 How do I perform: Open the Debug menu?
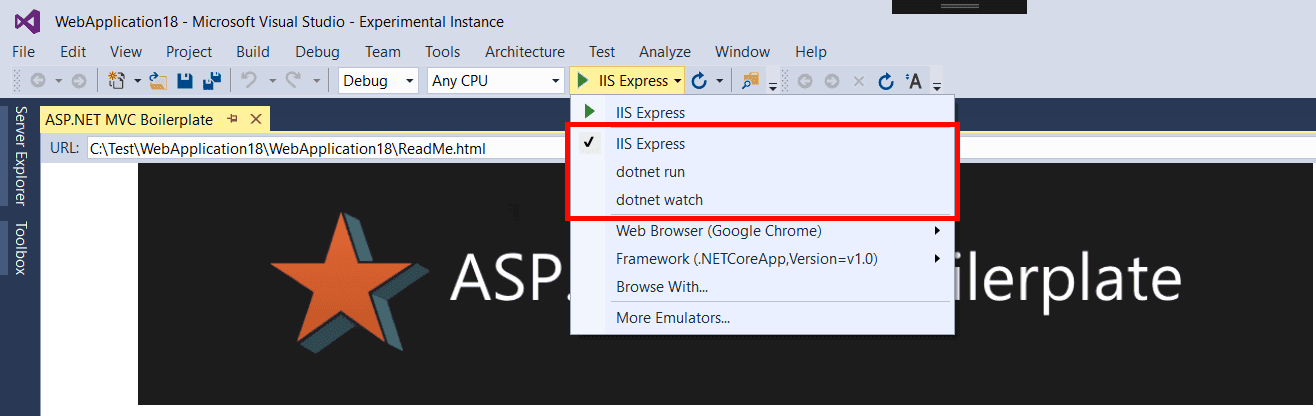click(317, 52)
